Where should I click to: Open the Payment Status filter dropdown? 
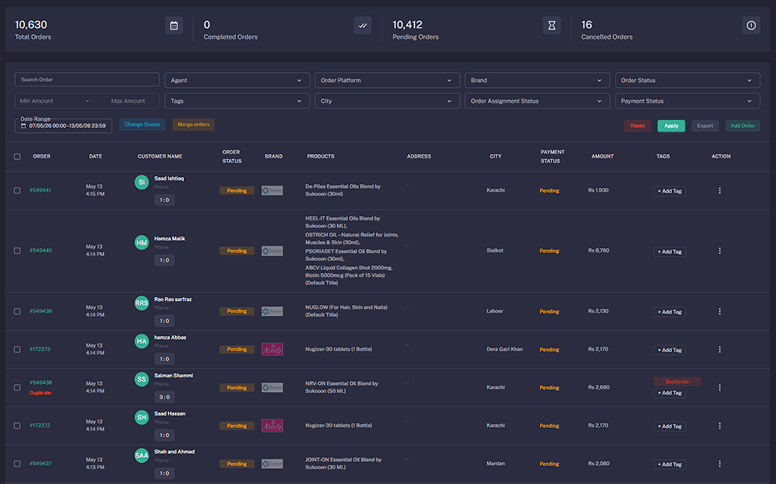tap(687, 101)
